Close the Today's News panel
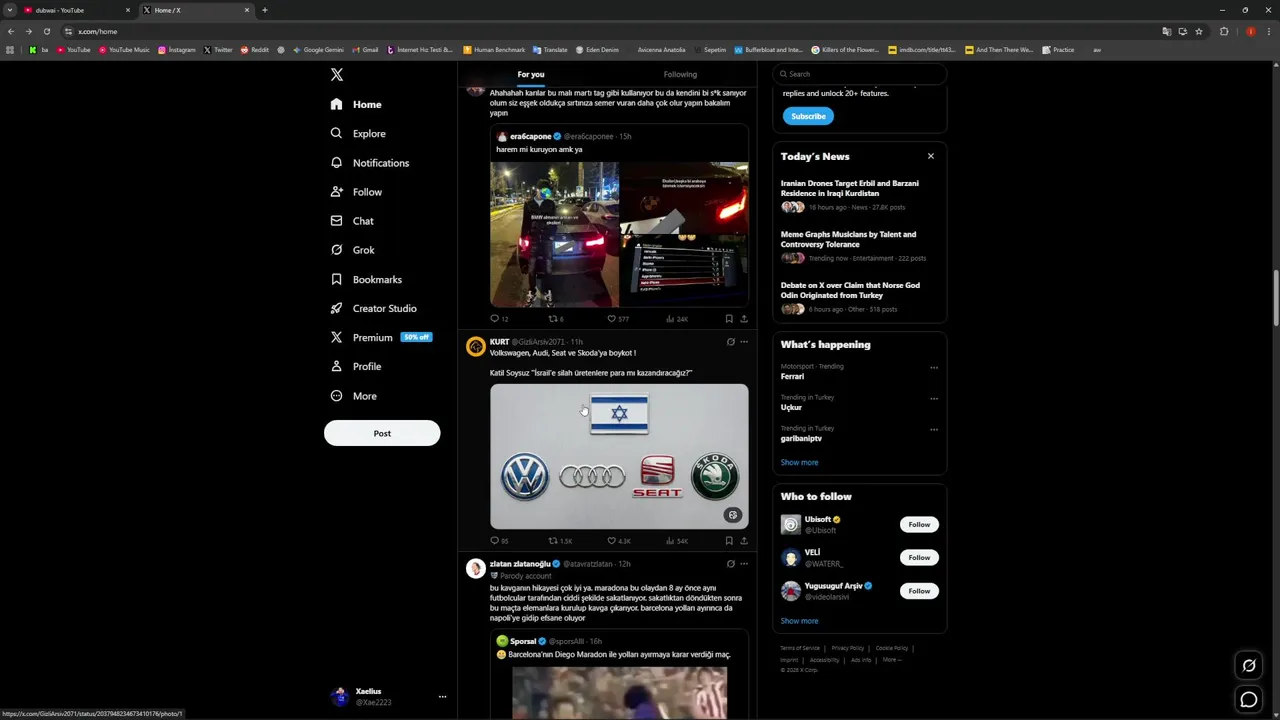 (x=930, y=156)
